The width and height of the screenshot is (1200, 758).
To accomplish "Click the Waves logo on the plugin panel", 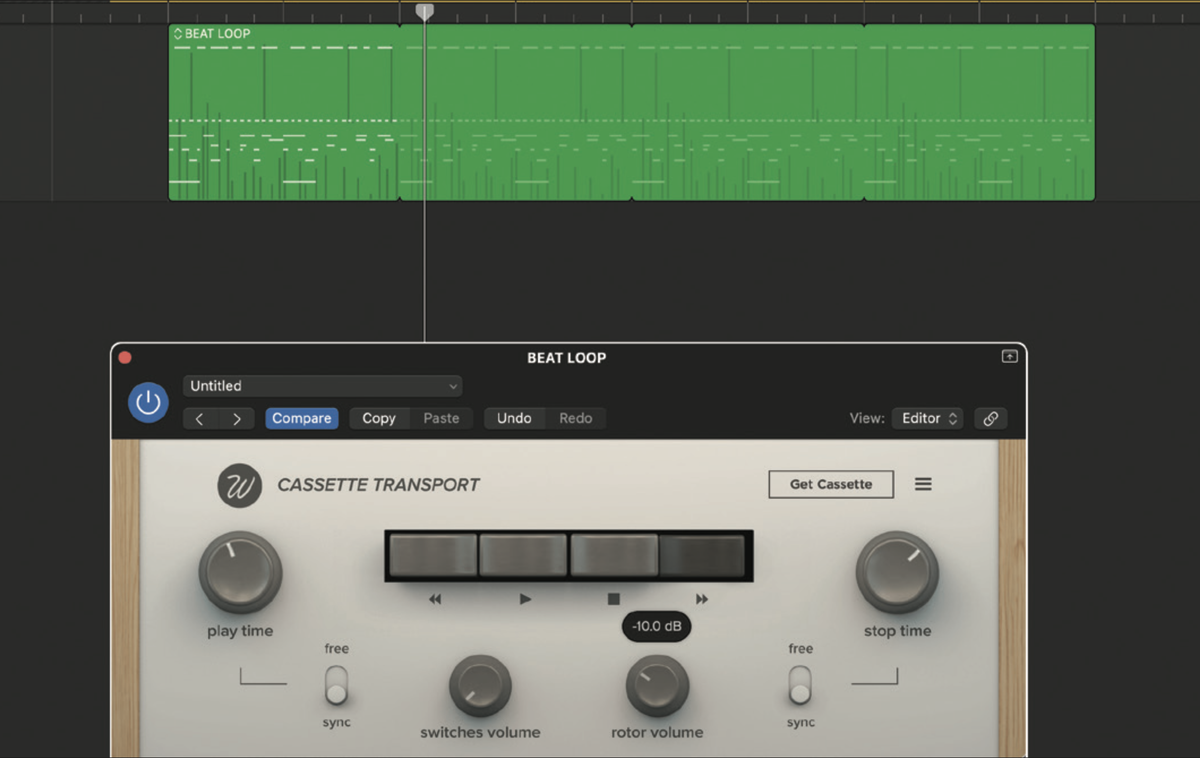I will (x=239, y=484).
